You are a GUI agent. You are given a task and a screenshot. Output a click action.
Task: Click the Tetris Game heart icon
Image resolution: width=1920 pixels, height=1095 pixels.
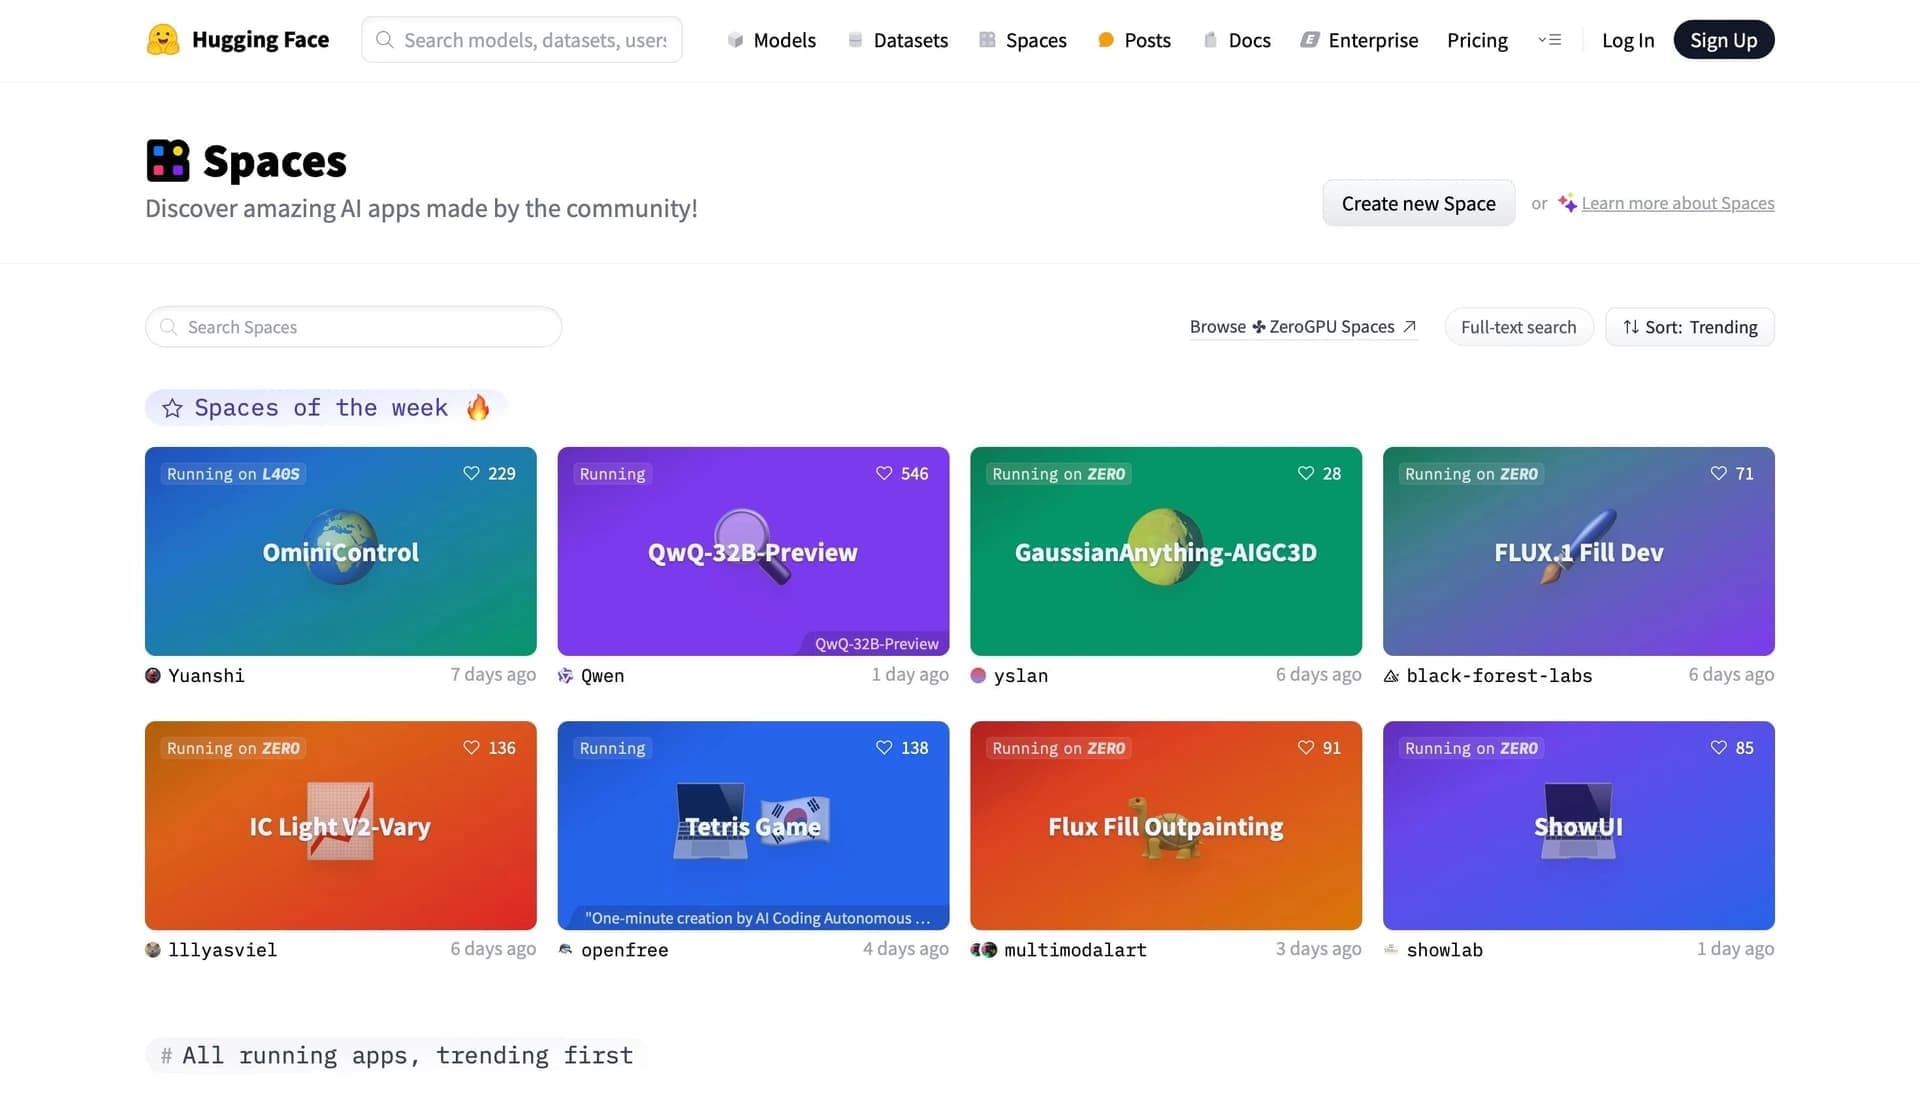point(884,748)
